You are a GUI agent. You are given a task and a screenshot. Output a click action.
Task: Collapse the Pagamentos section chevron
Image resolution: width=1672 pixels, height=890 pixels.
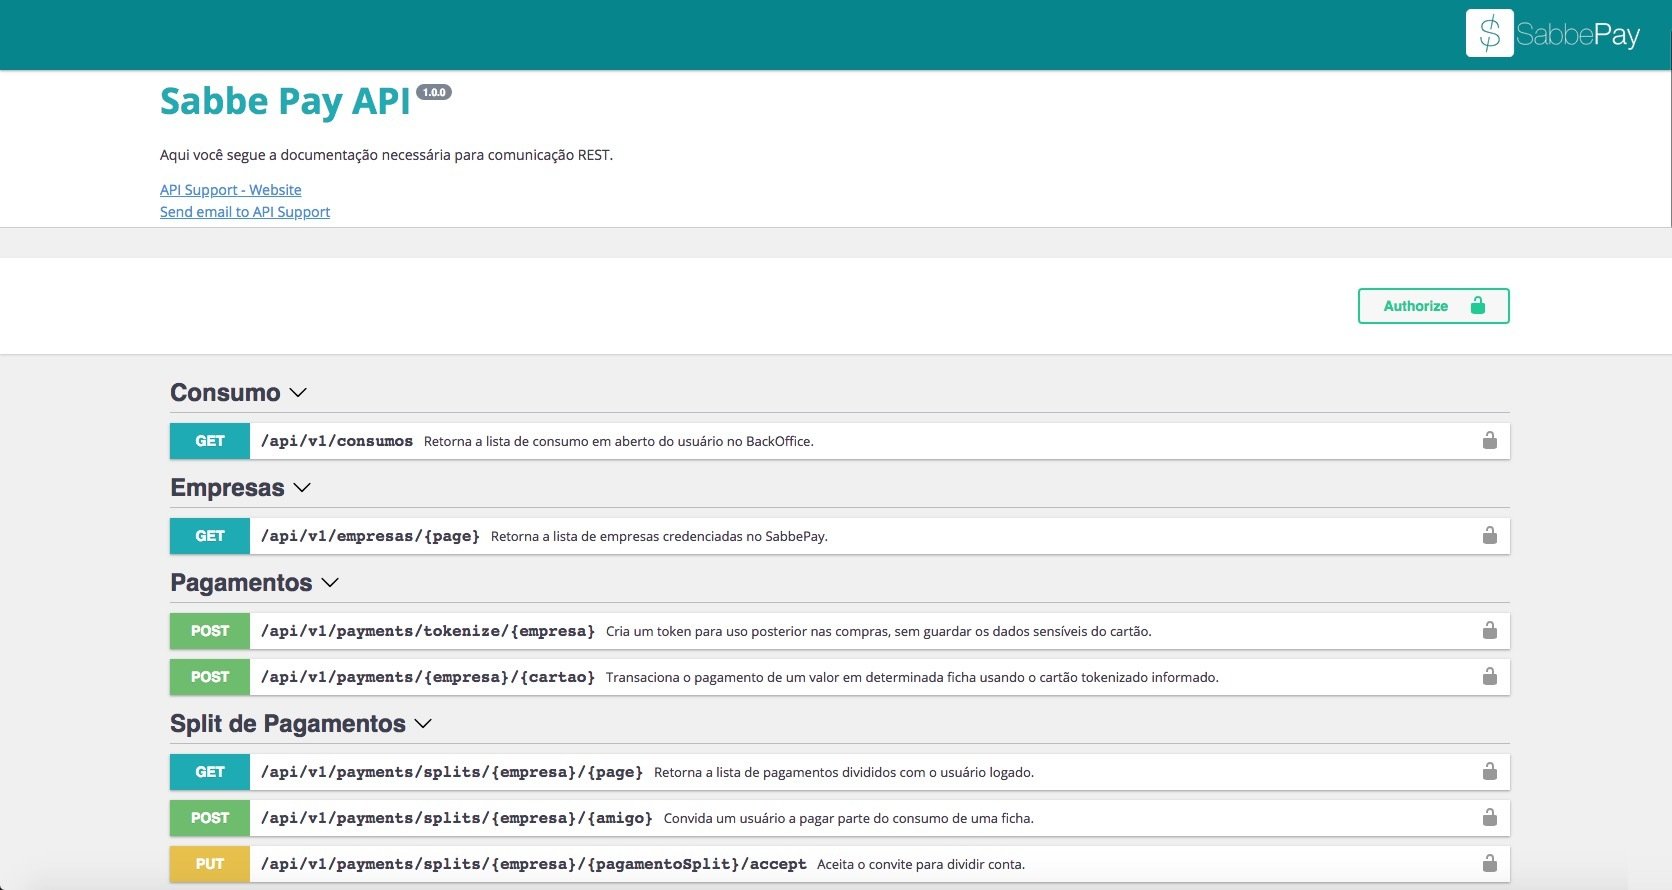330,583
